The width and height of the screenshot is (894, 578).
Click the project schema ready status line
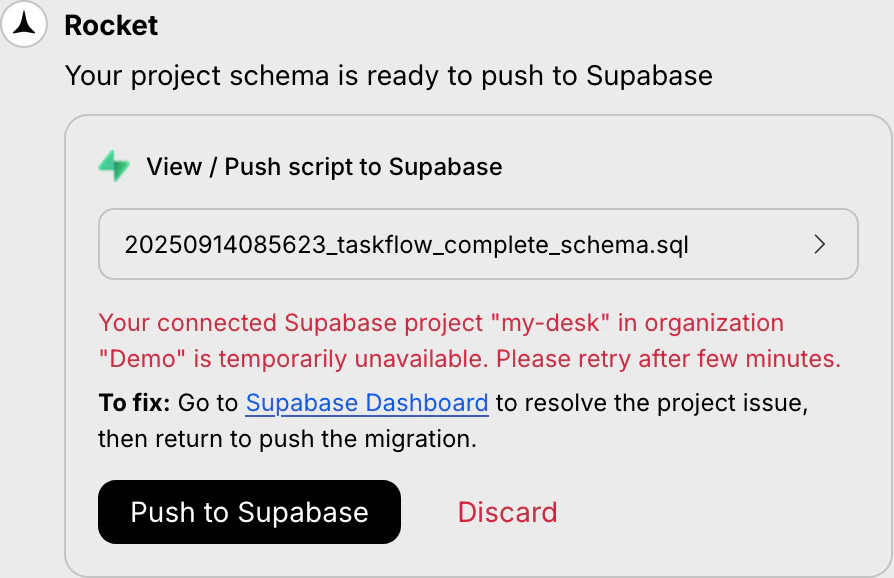(389, 75)
